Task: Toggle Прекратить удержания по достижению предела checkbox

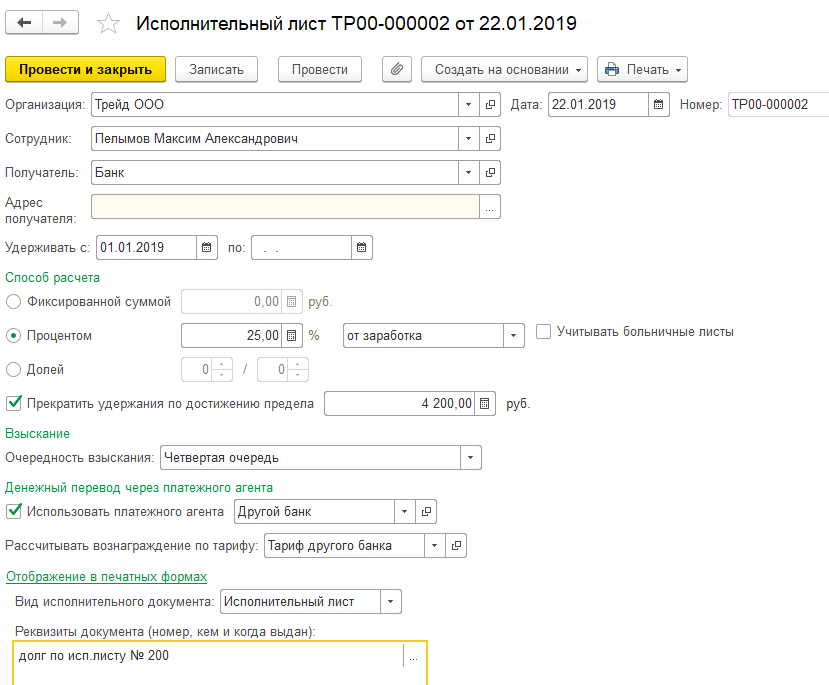Action: point(14,403)
